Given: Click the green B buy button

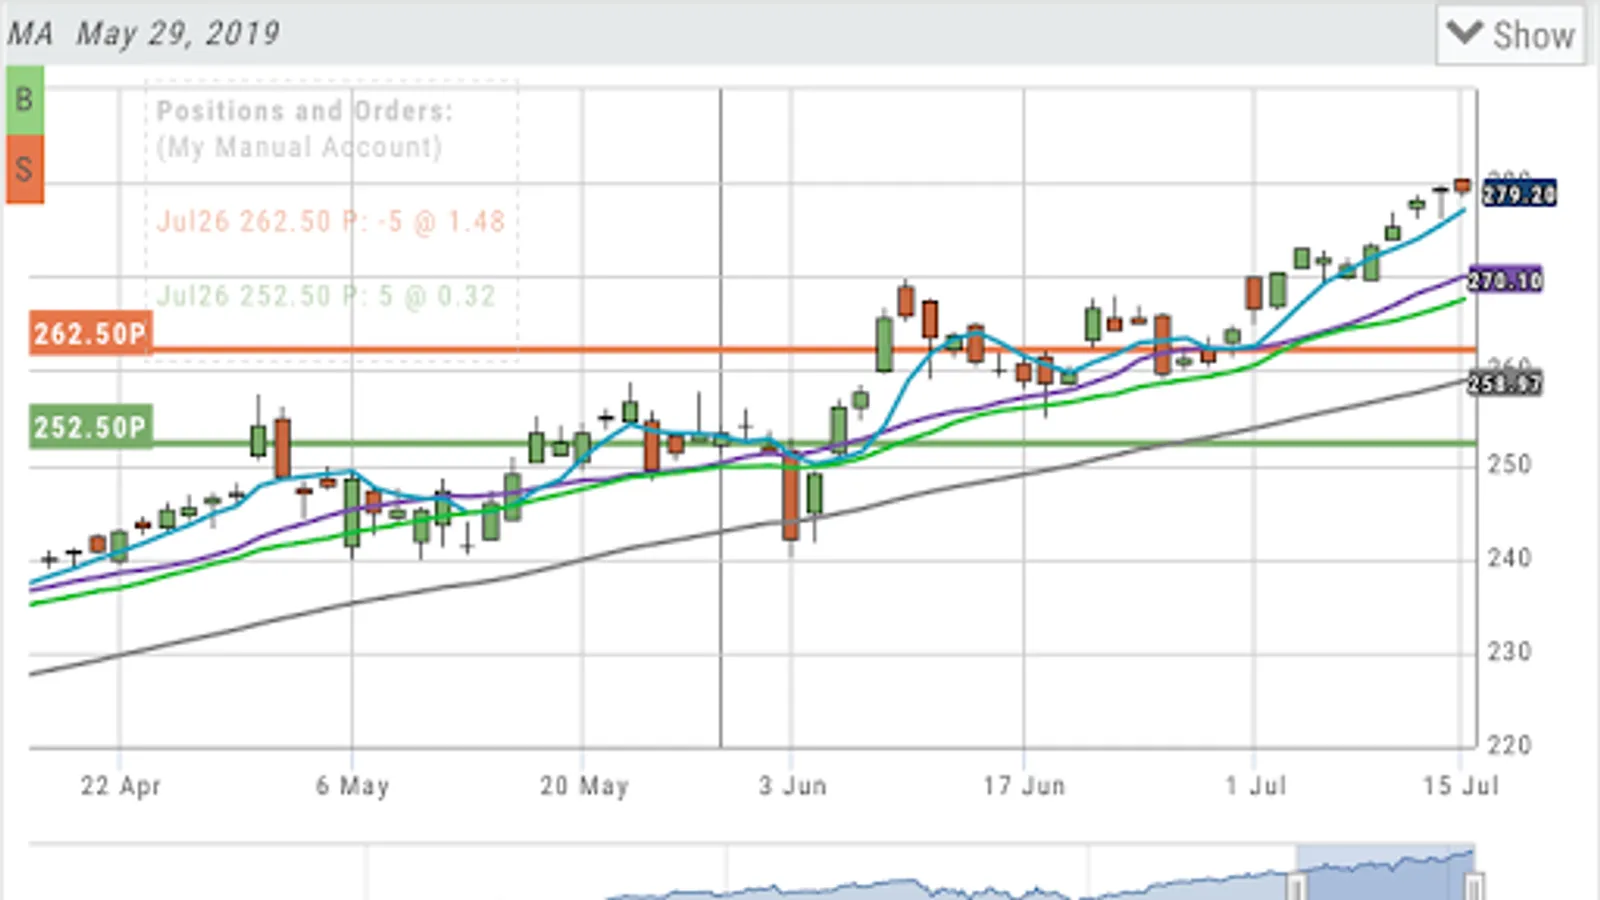Looking at the screenshot, I should coord(25,100).
